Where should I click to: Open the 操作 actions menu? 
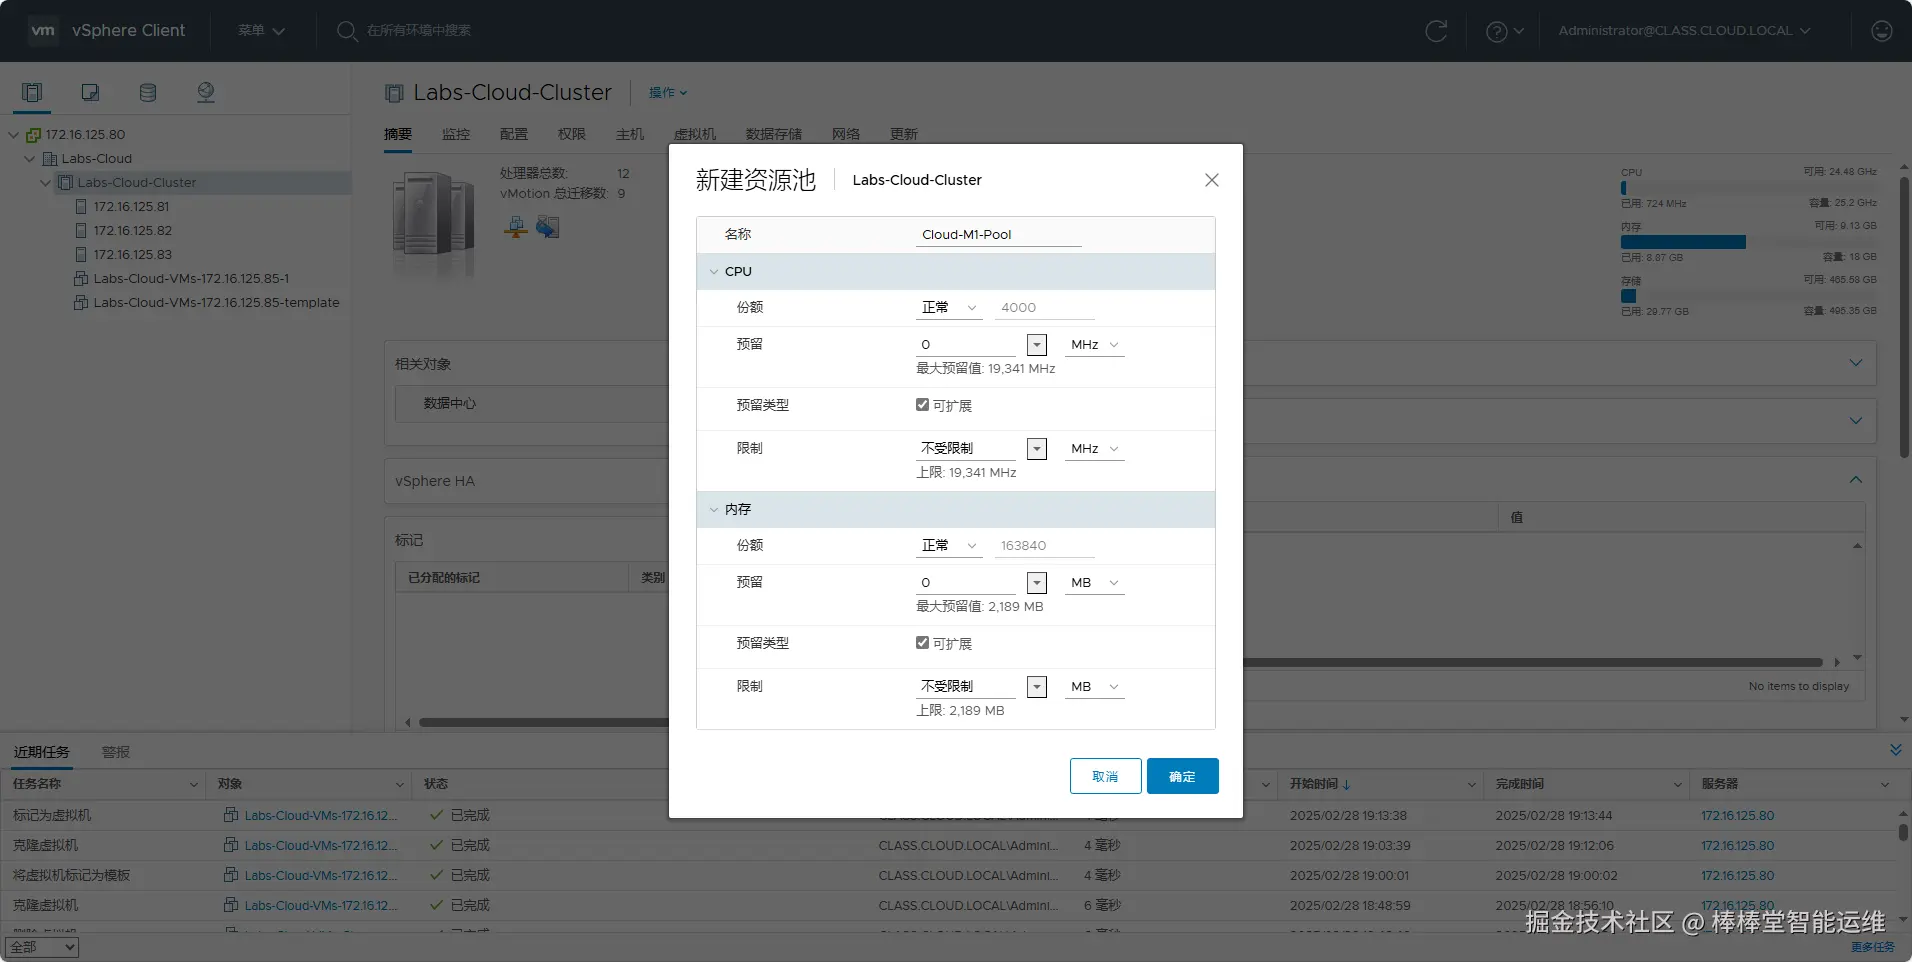pyautogui.click(x=668, y=93)
